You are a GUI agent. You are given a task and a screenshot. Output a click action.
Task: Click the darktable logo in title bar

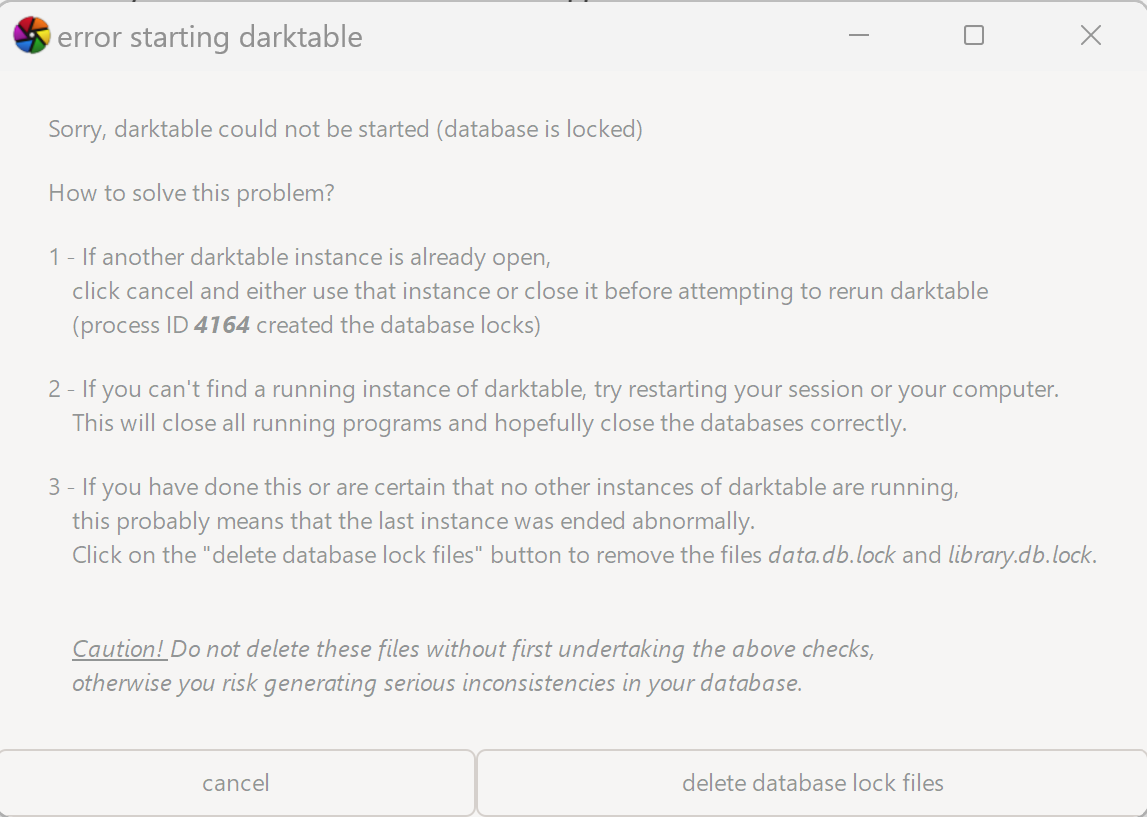tap(31, 36)
